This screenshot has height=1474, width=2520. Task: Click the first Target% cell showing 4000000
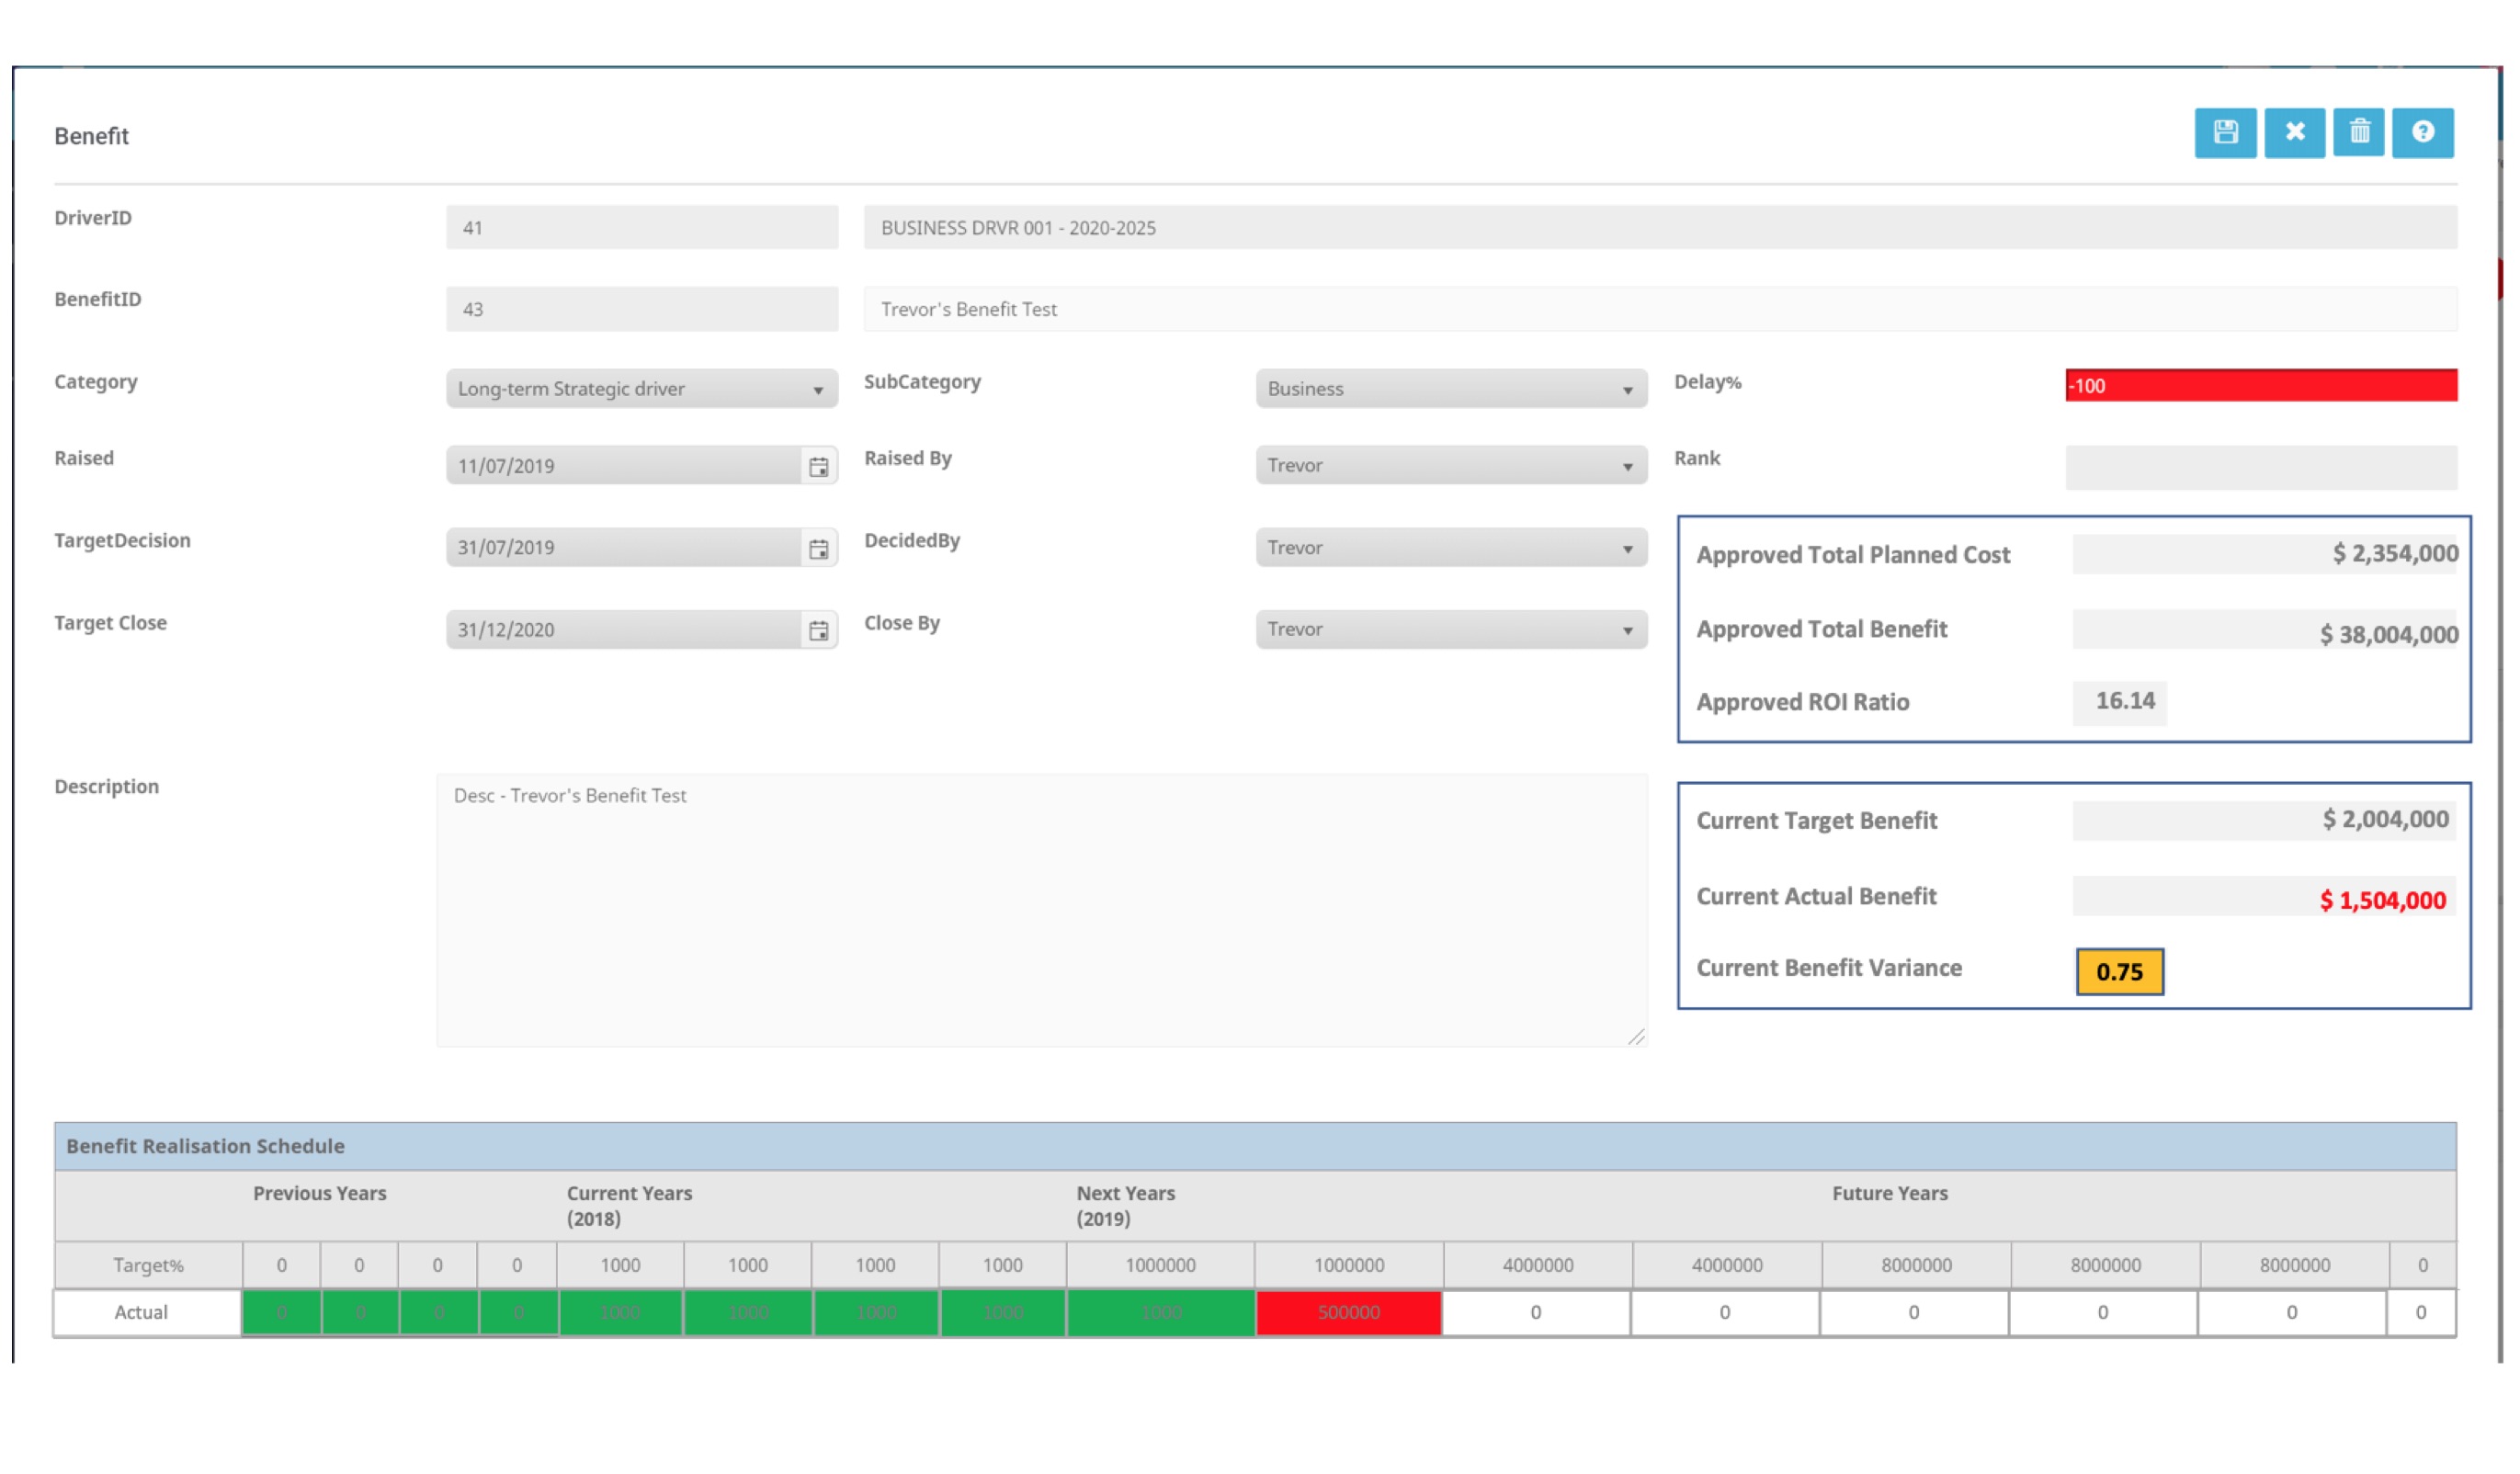click(1537, 1266)
